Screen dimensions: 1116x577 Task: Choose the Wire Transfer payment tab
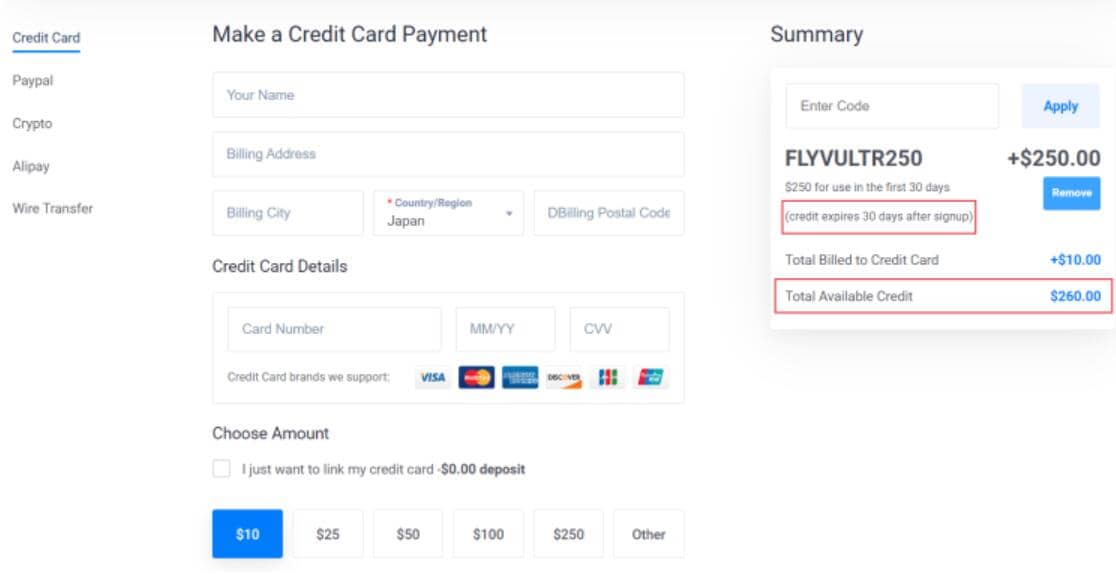click(x=53, y=209)
